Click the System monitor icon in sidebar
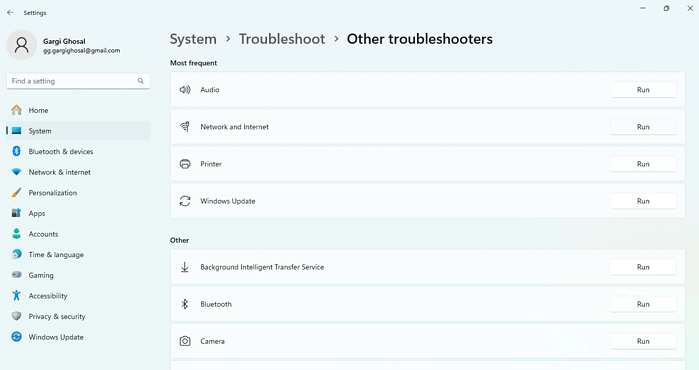This screenshot has height=370, width=699. [16, 131]
